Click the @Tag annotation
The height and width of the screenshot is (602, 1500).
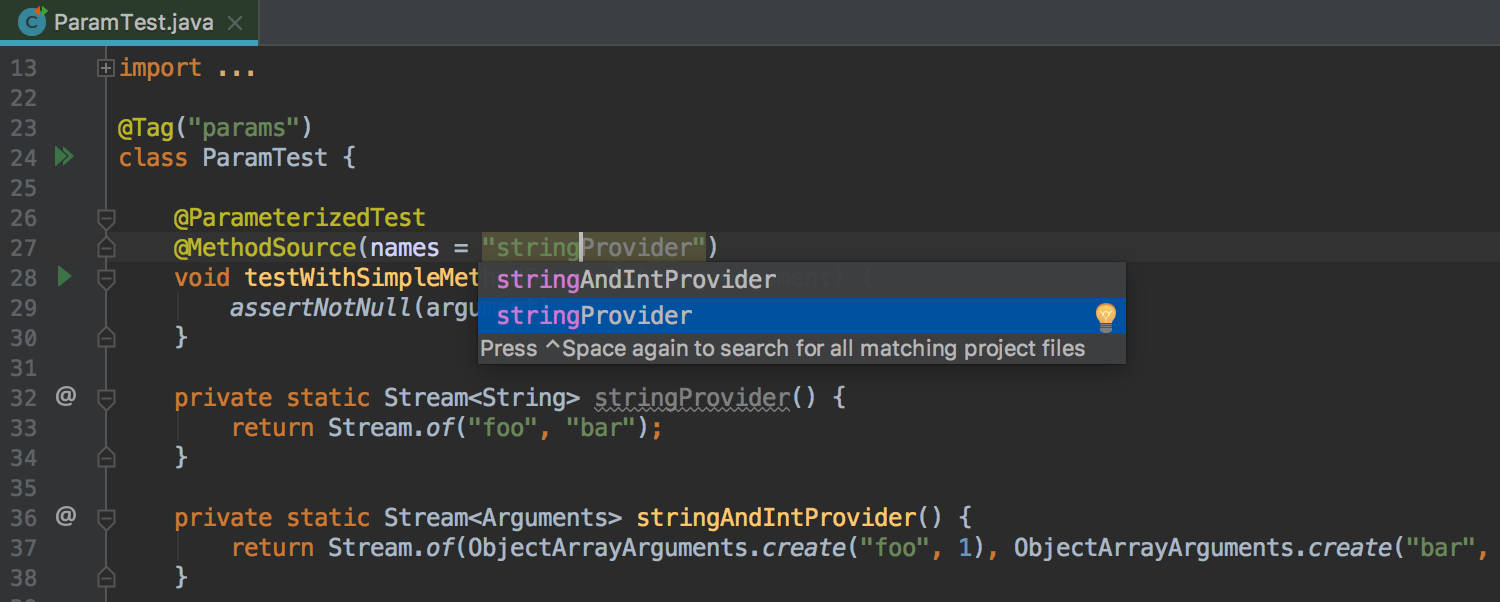coord(147,128)
